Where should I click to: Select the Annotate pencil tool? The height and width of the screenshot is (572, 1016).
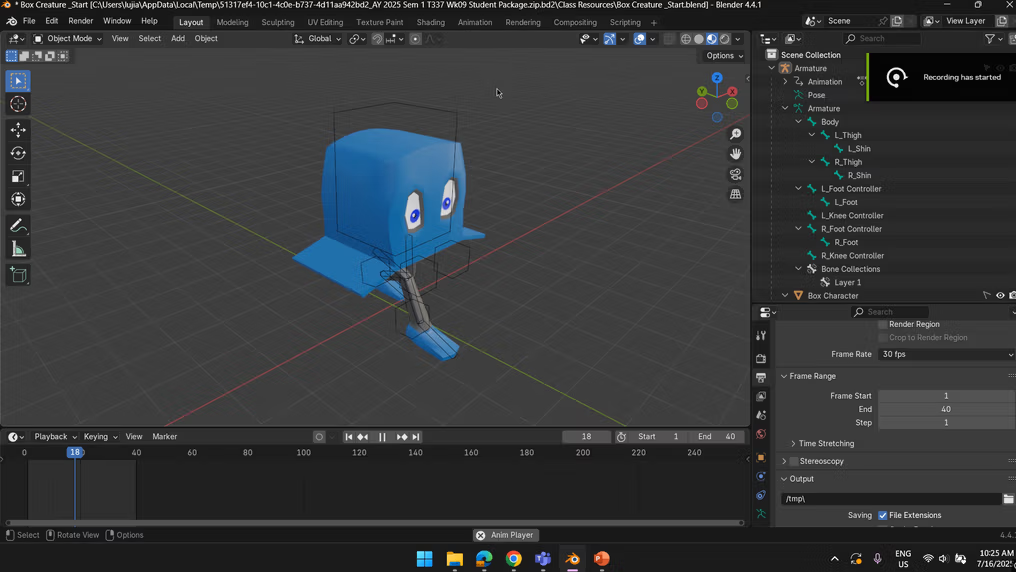pos(18,226)
